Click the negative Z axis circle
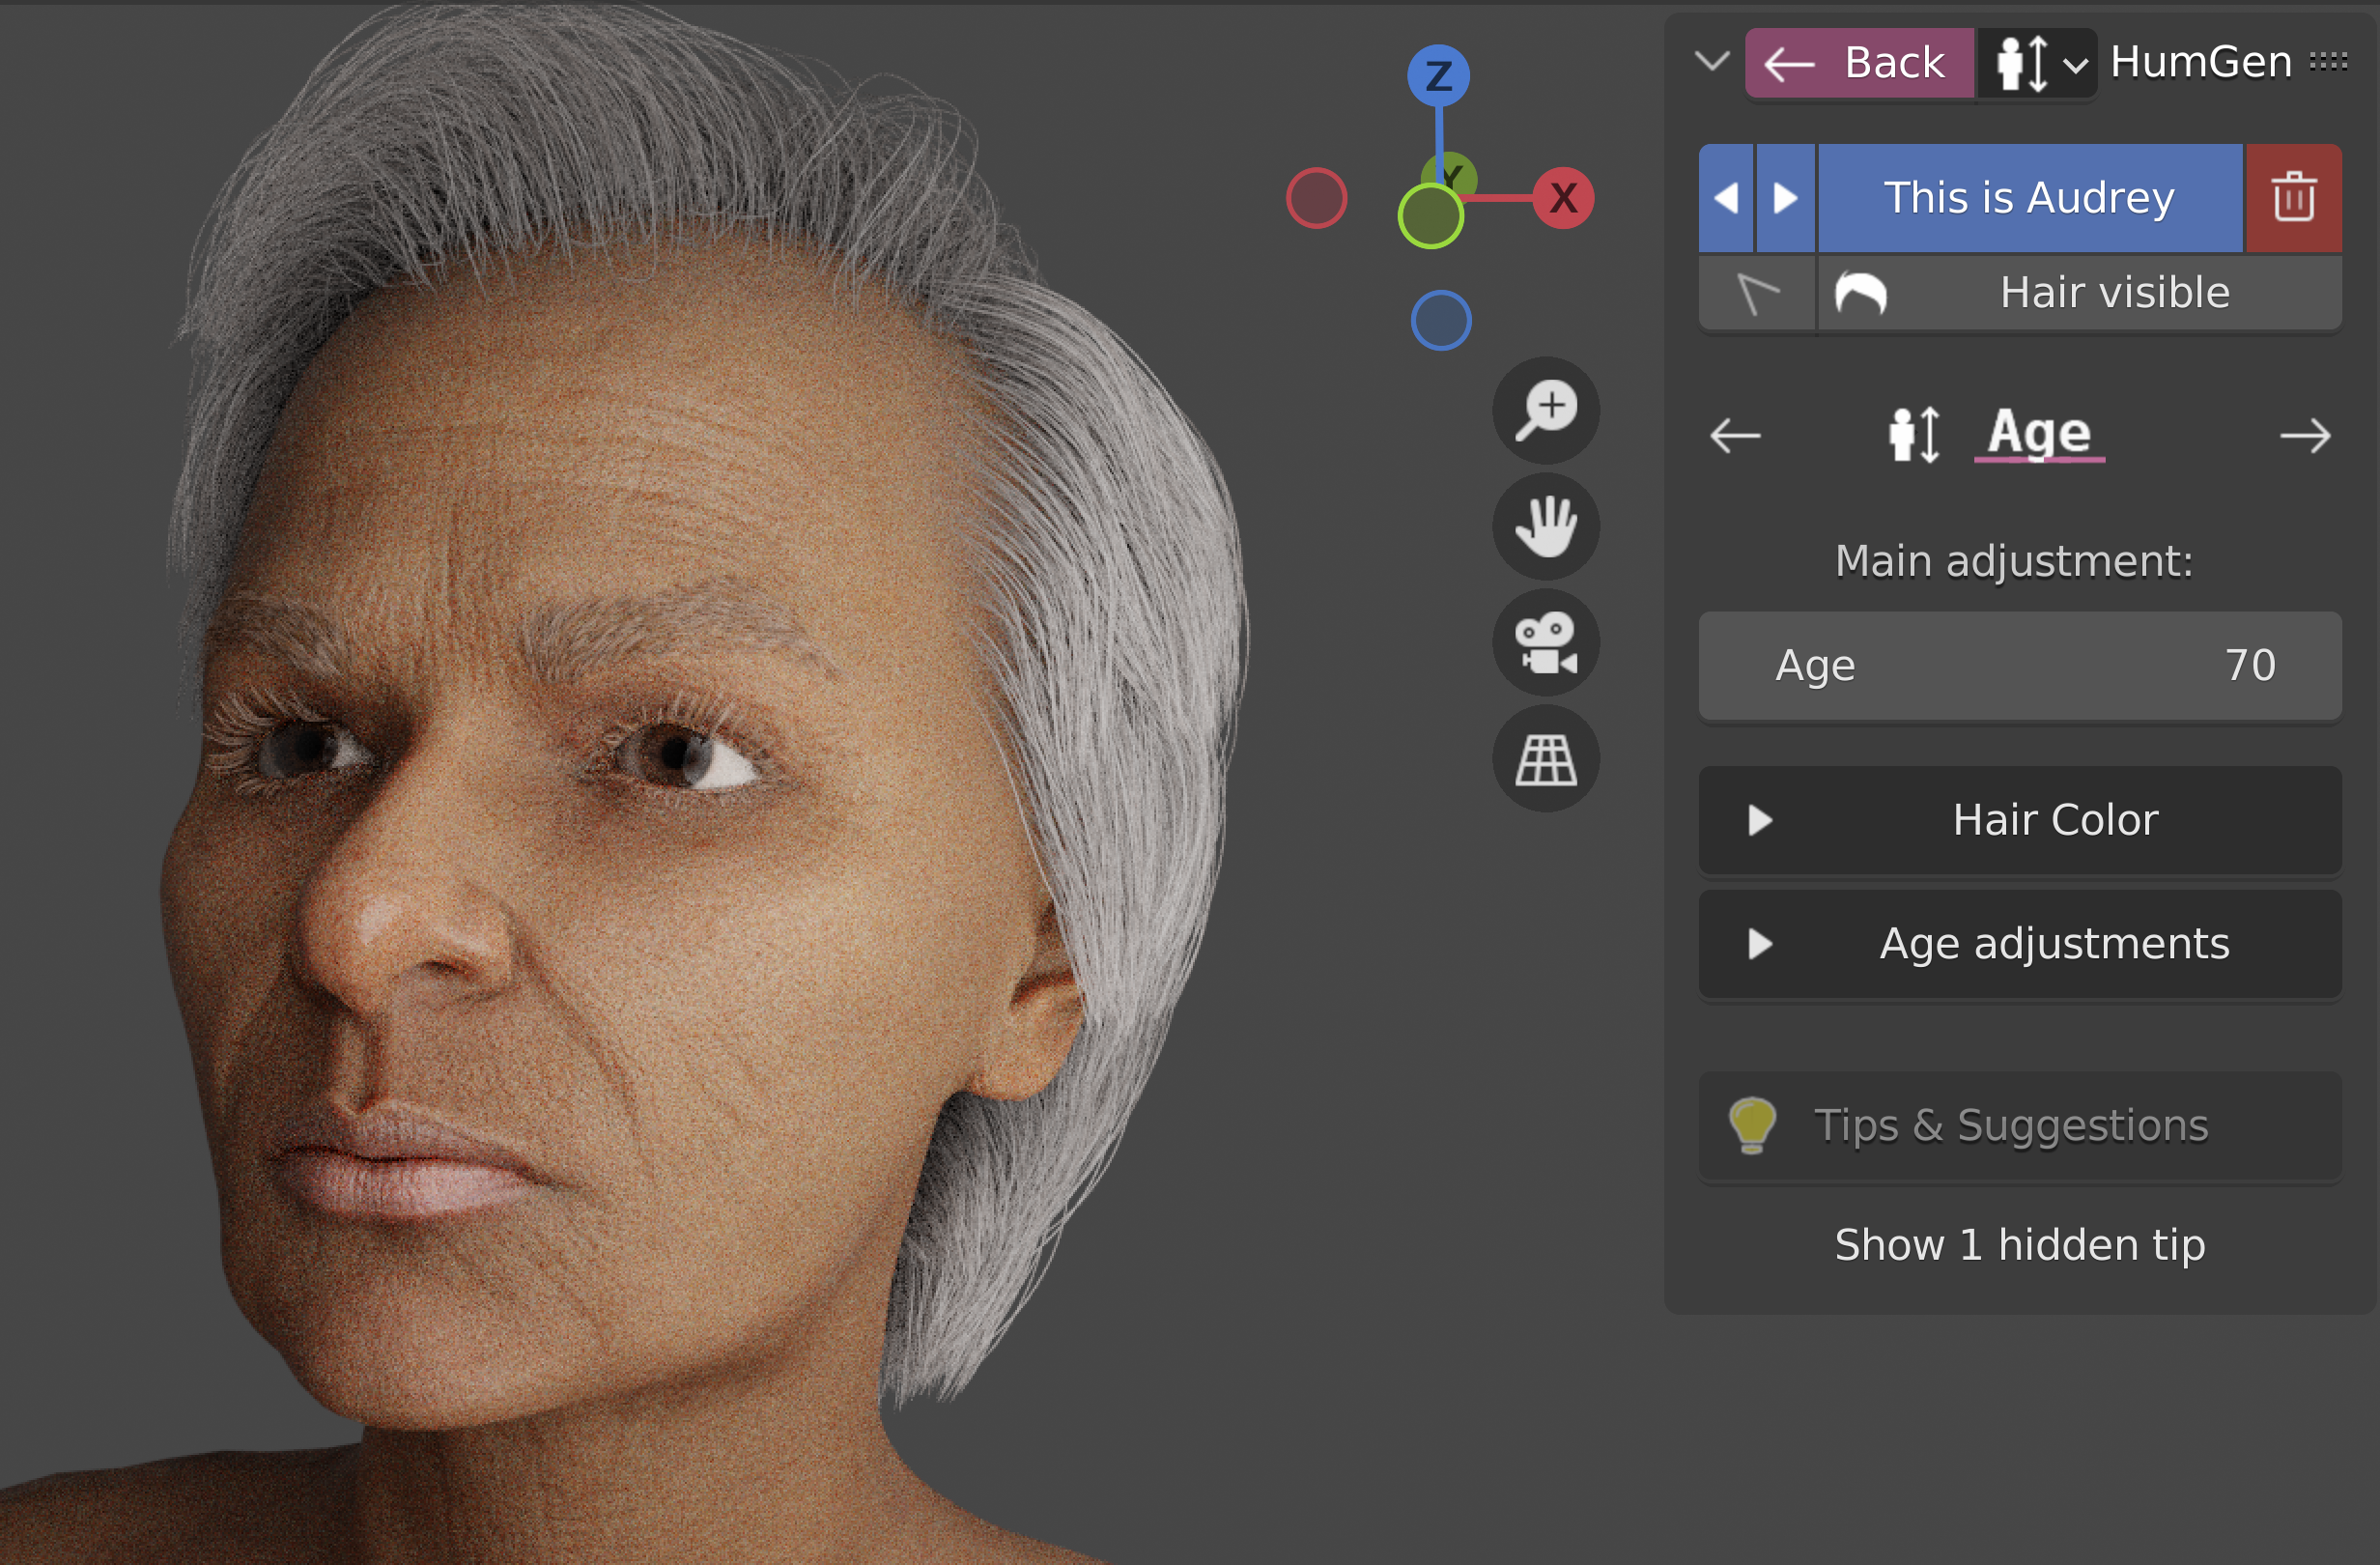This screenshot has width=2380, height=1565. 1440,320
